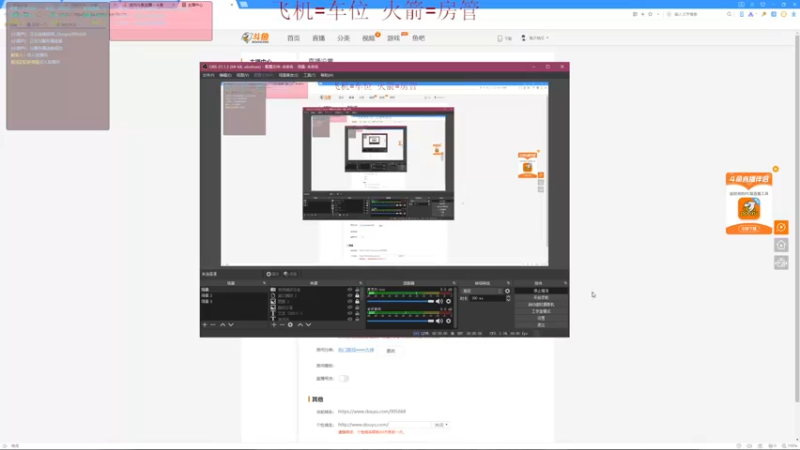Click the custom domain input after www.douyu.com/
This screenshot has width=800, height=450.
[x=410, y=424]
